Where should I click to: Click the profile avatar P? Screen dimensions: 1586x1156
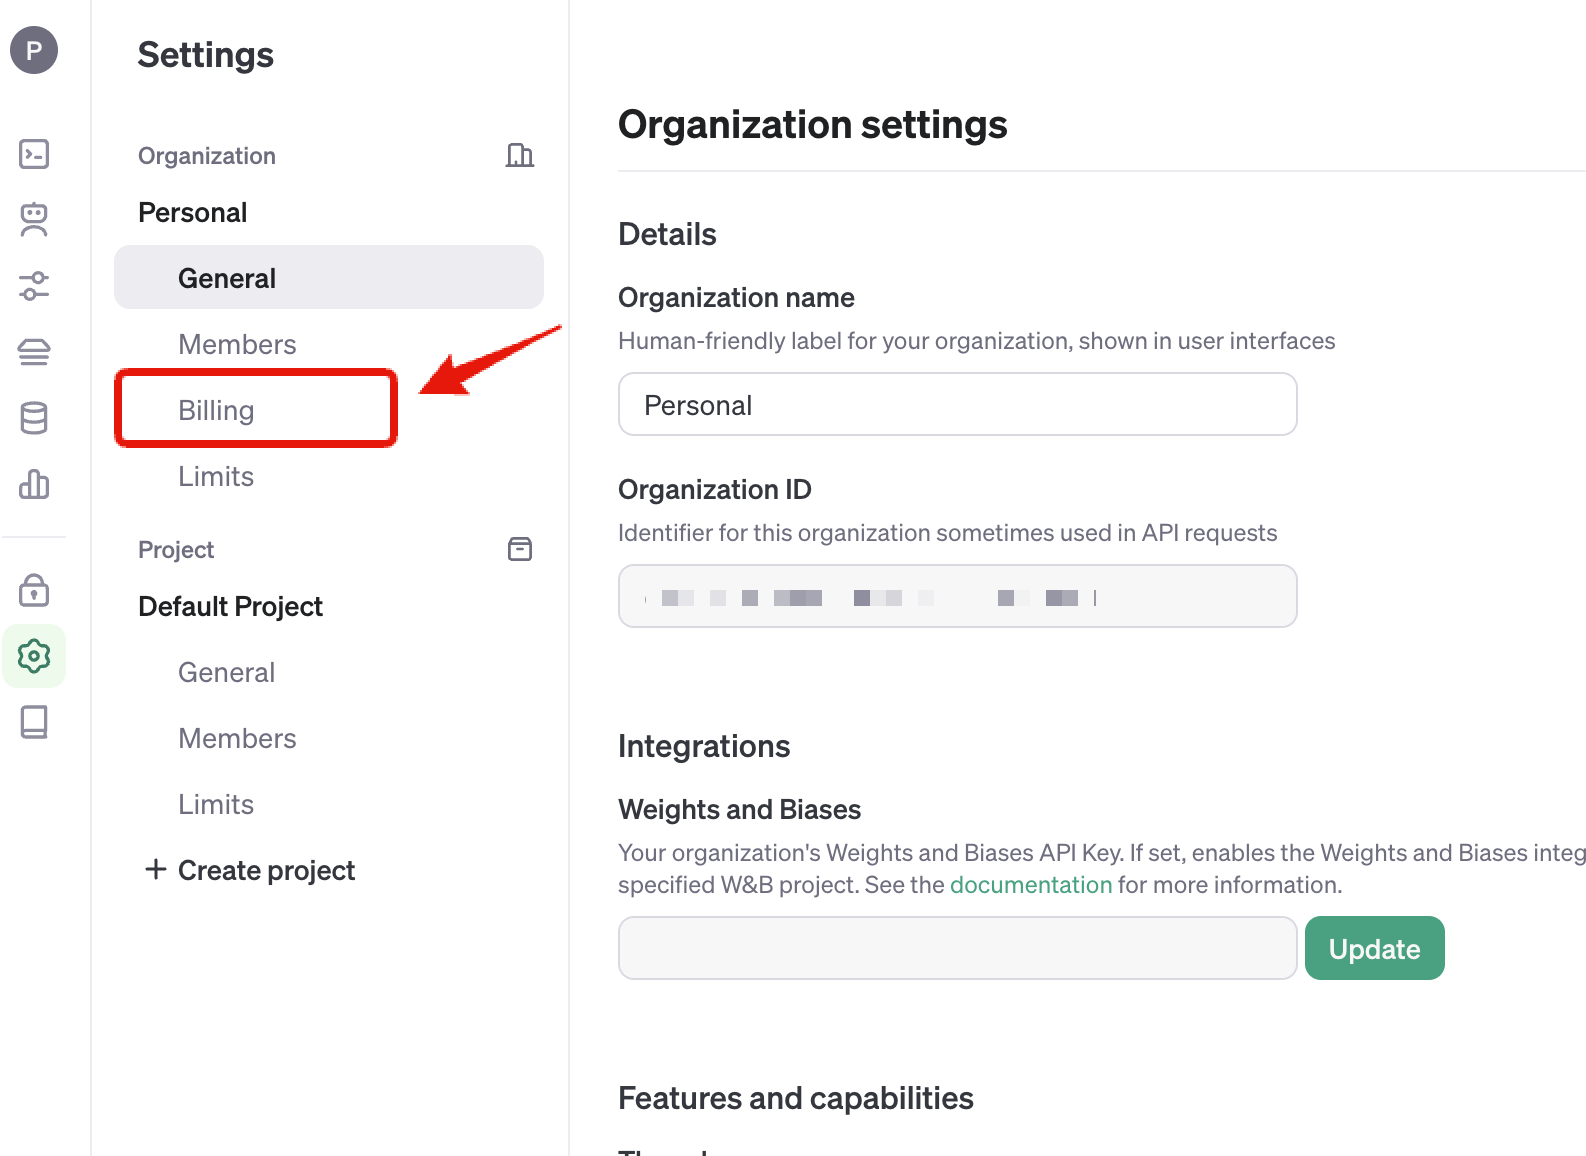coord(34,50)
